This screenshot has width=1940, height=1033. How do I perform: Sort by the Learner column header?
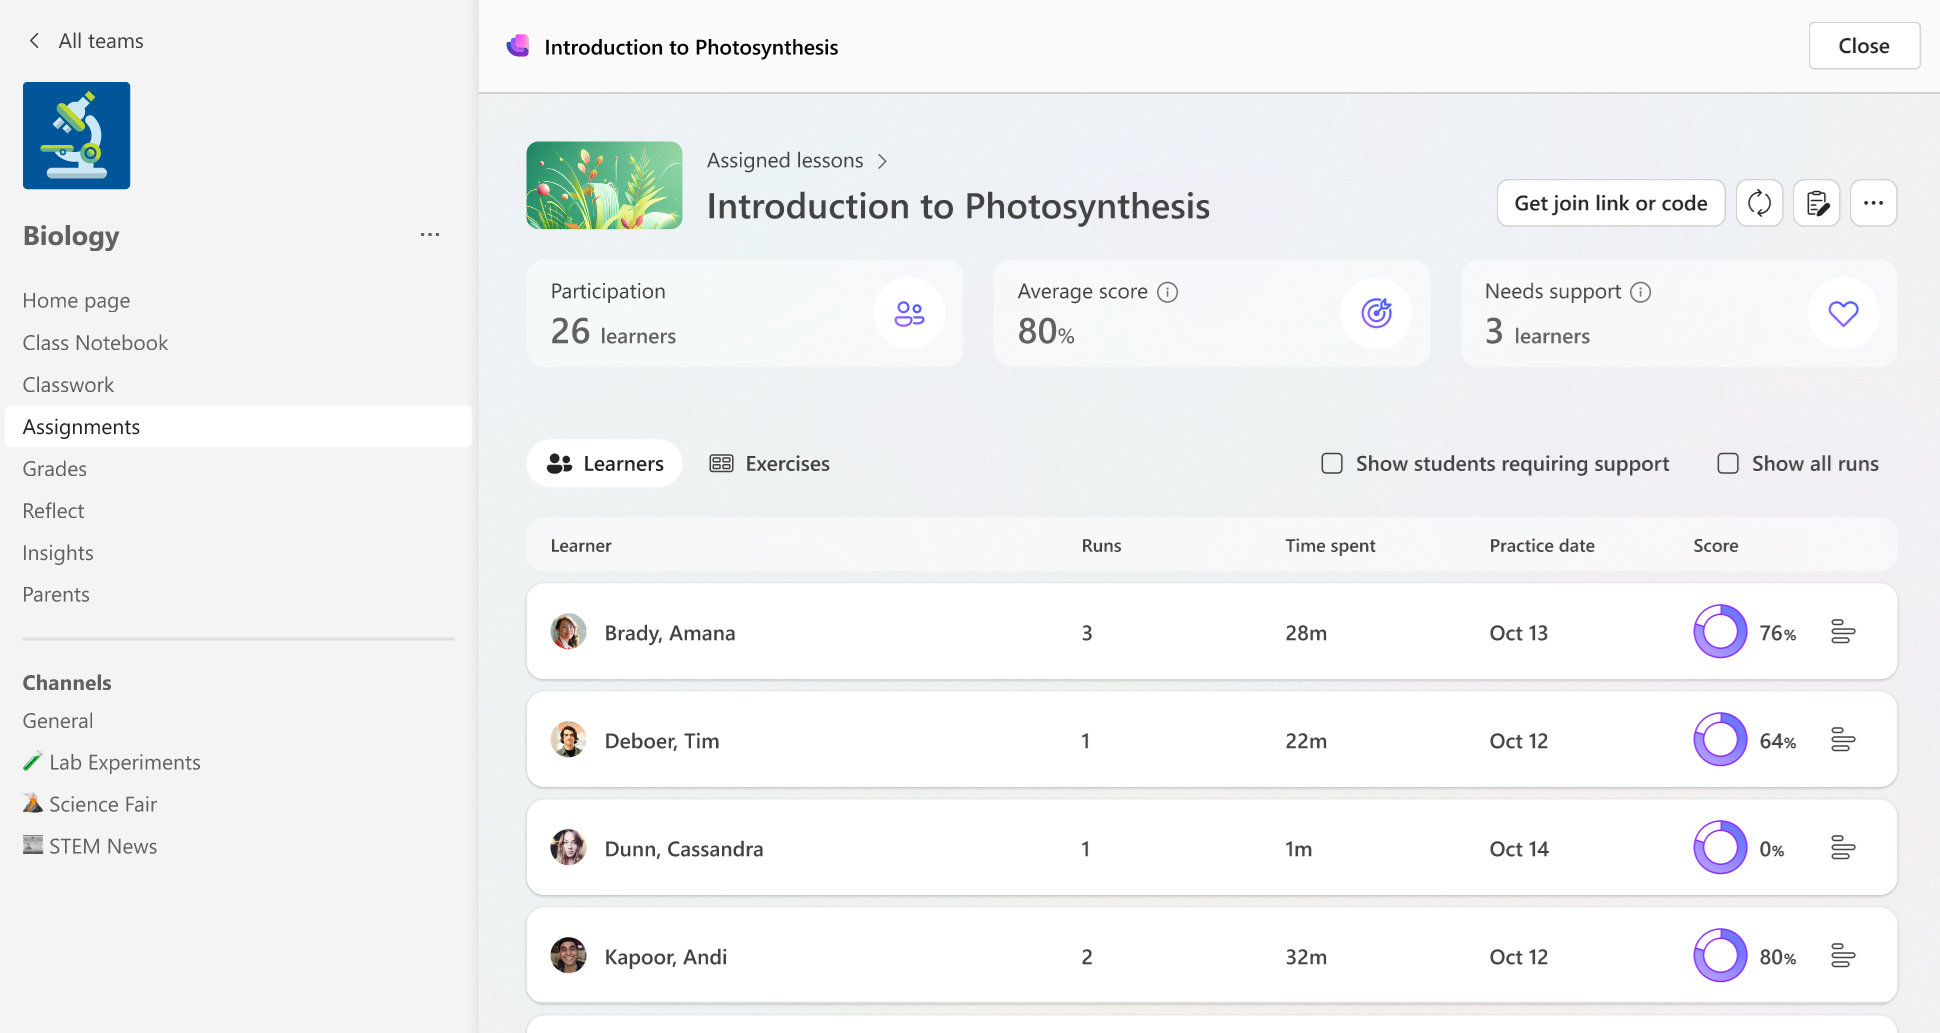tap(581, 545)
